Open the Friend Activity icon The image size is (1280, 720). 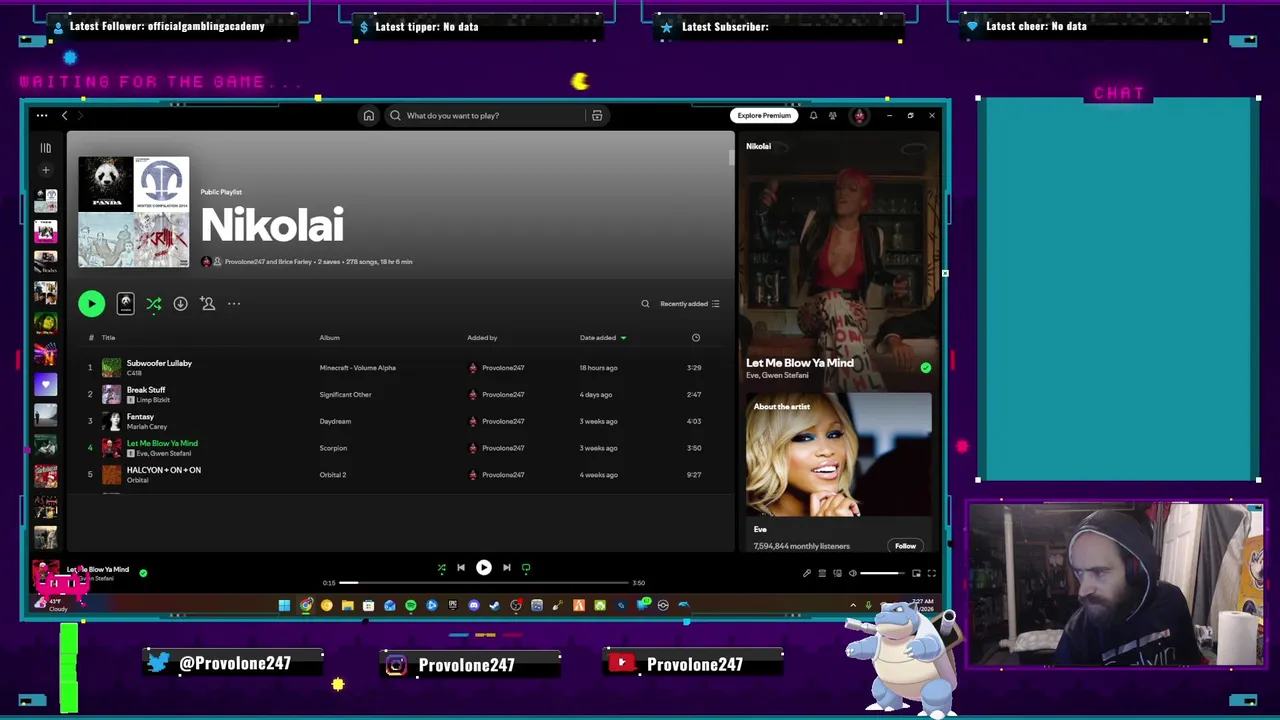tap(833, 116)
